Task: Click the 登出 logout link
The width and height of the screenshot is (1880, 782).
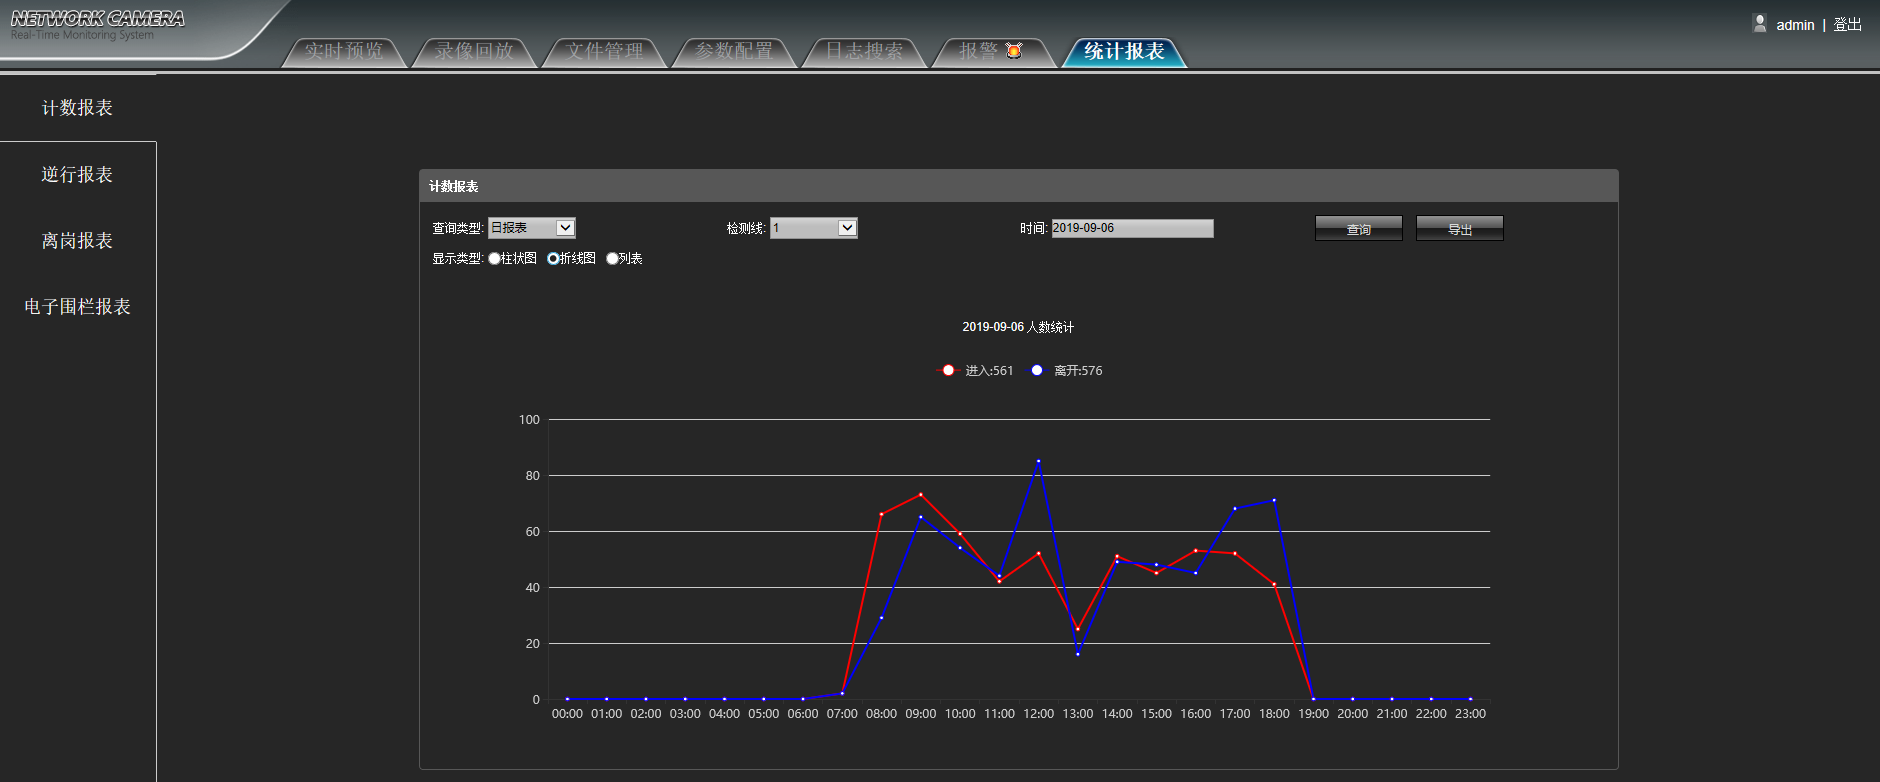Action: click(x=1847, y=25)
